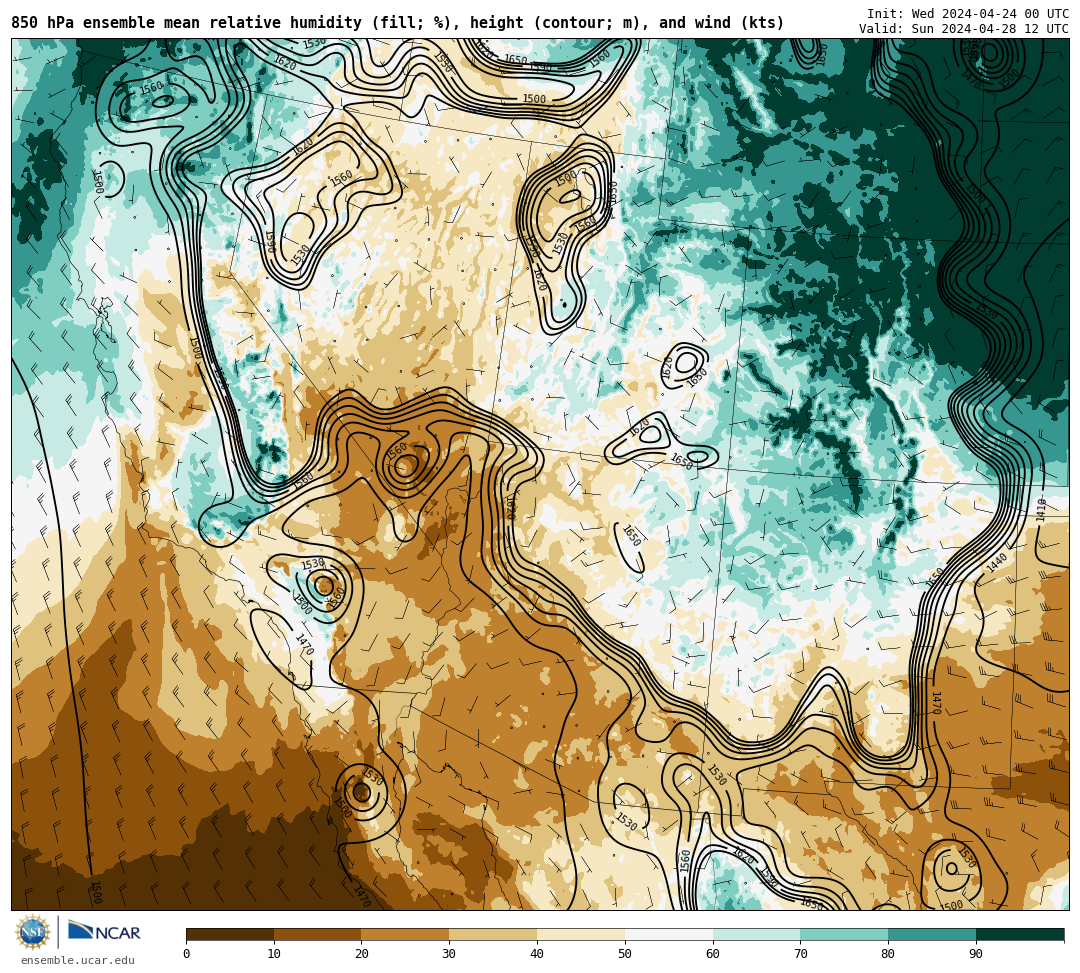This screenshot has height=973, width=1080.
Task: Click the 0-10% darkest brown colorbar segment
Action: pos(230,934)
